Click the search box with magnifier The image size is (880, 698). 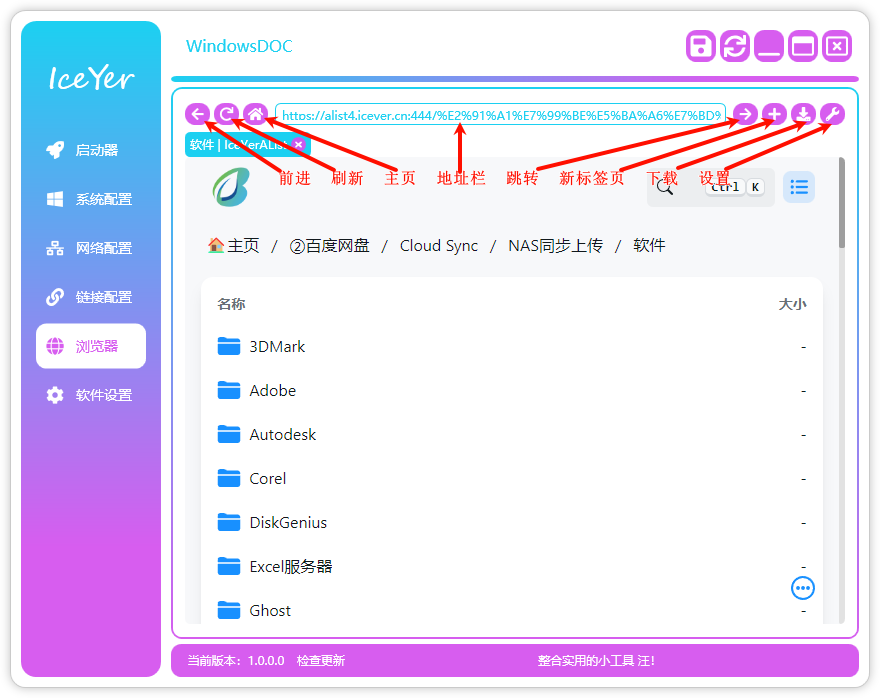pyautogui.click(x=711, y=187)
